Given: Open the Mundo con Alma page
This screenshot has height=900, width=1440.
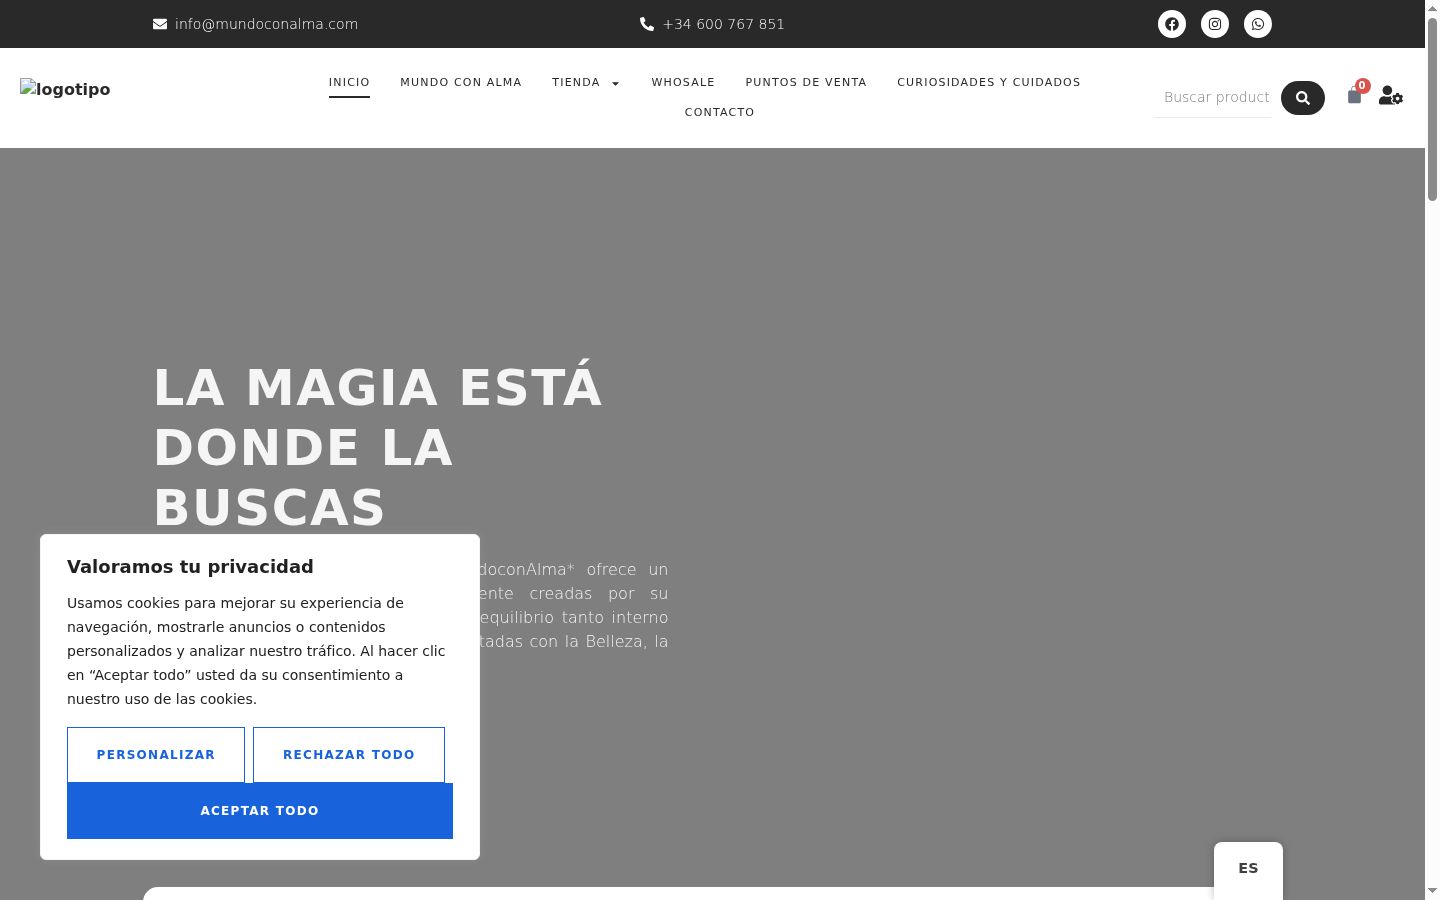Looking at the screenshot, I should tap(461, 82).
